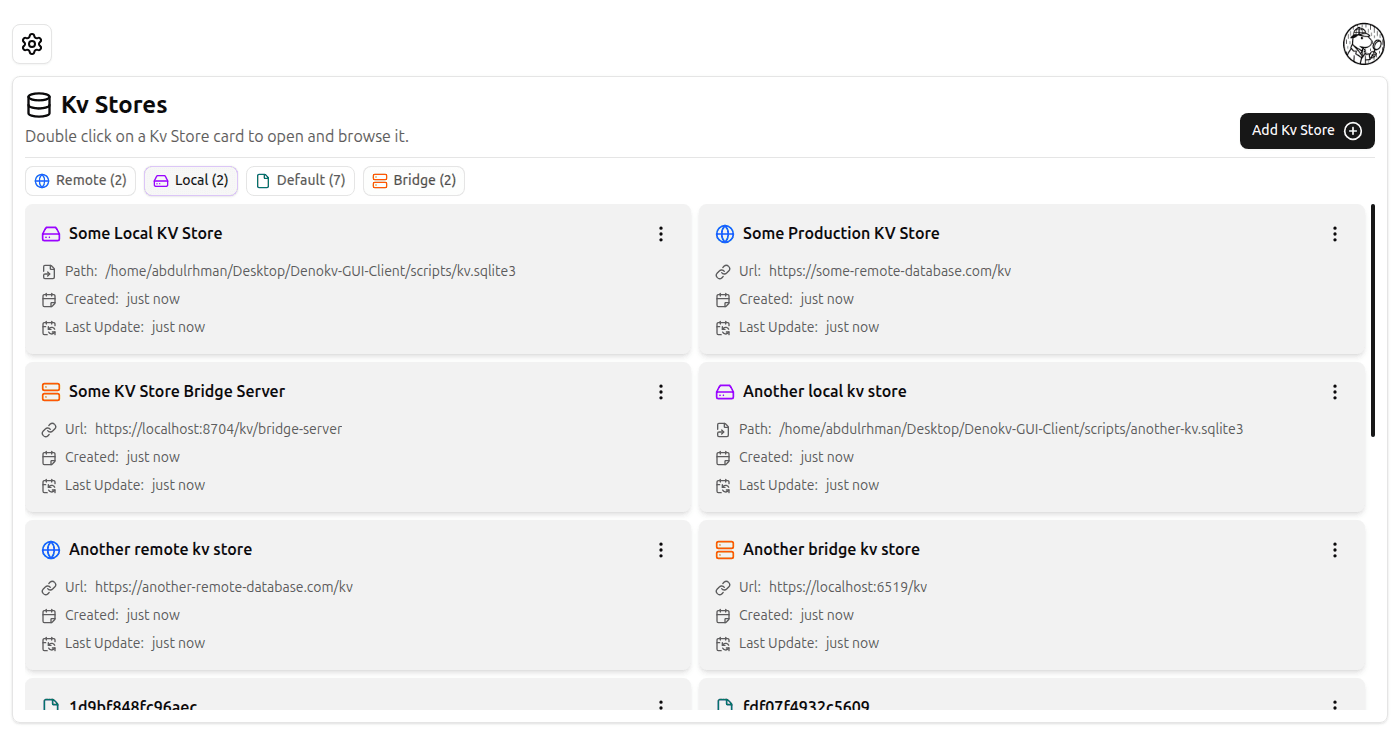Click the file icon of the fdf07f4932c5609 card
This screenshot has width=1400, height=735.
(725, 706)
